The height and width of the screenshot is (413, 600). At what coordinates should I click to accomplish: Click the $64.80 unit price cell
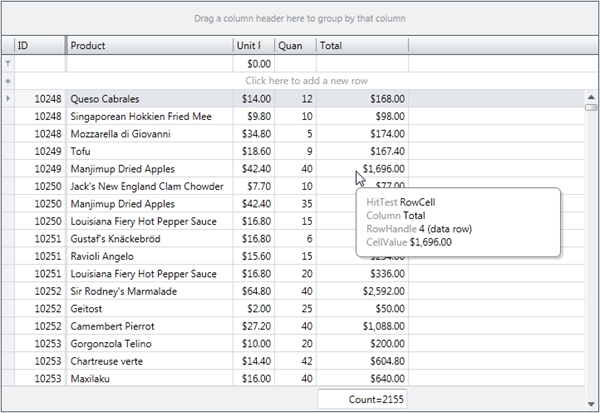coord(254,291)
